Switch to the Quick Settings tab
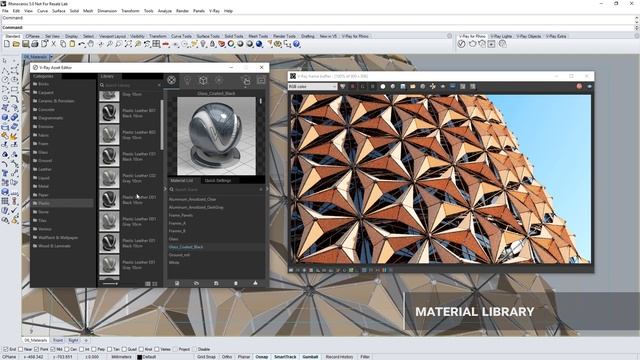Image resolution: width=640 pixels, height=360 pixels. [x=218, y=180]
